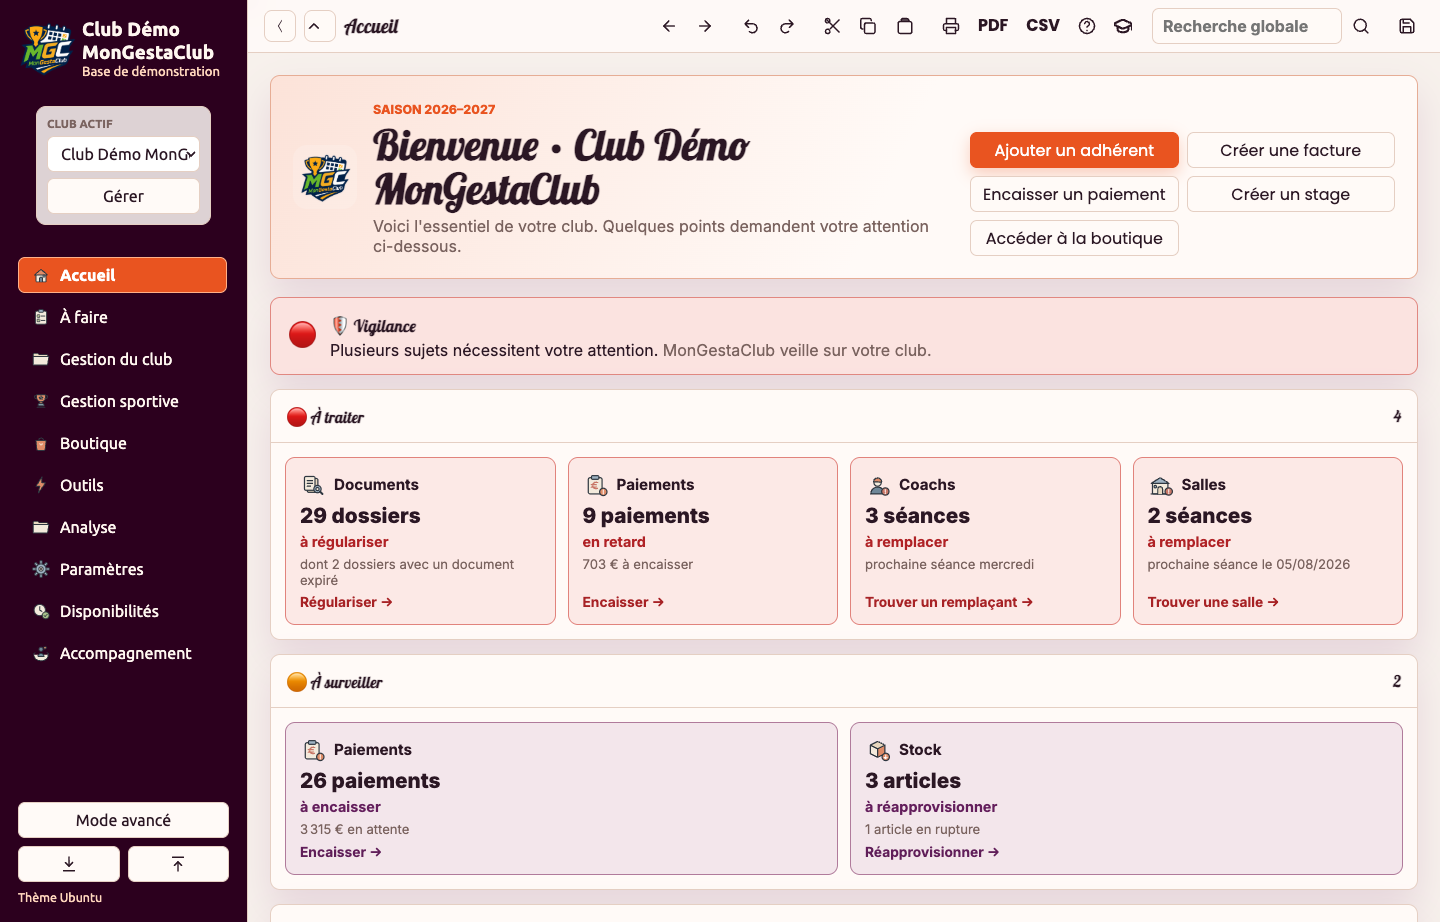Screen dimensions: 1440x922
Task: Click the Stock card box icon
Action: (x=879, y=750)
